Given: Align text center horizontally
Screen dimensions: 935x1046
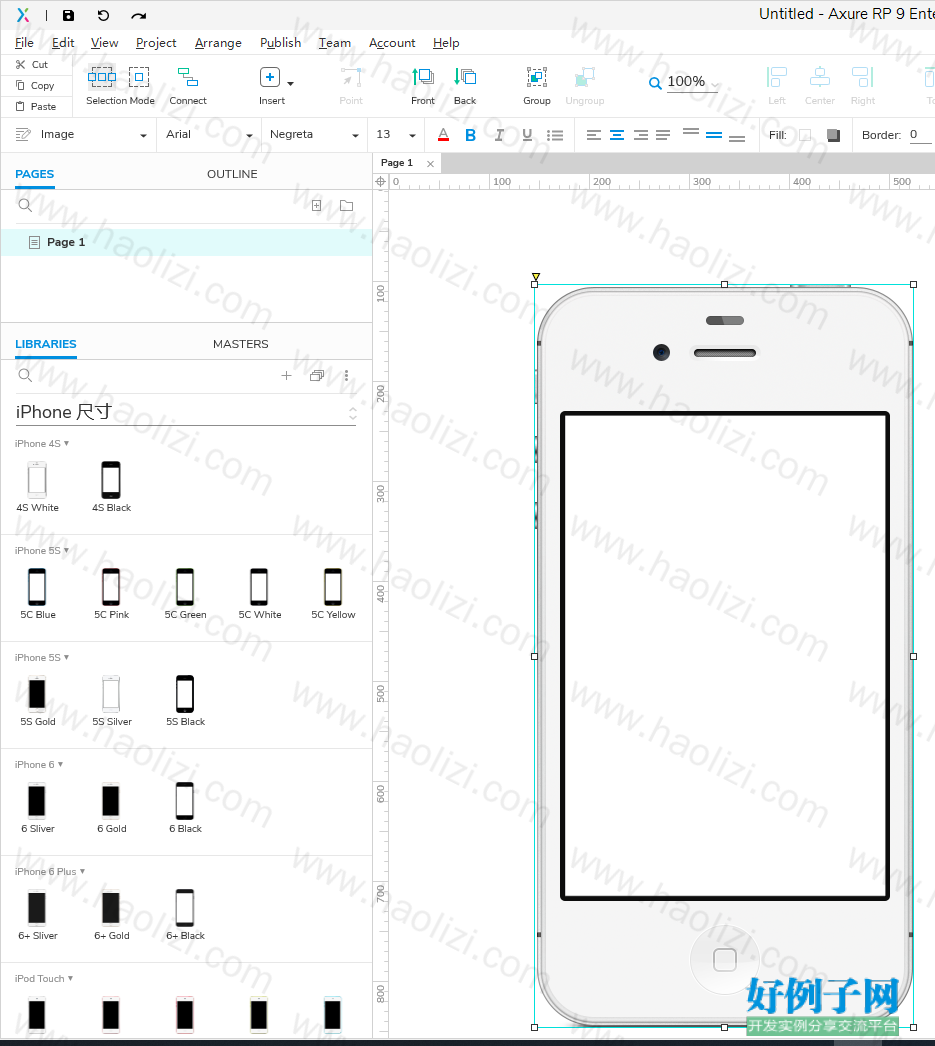Looking at the screenshot, I should (x=617, y=135).
